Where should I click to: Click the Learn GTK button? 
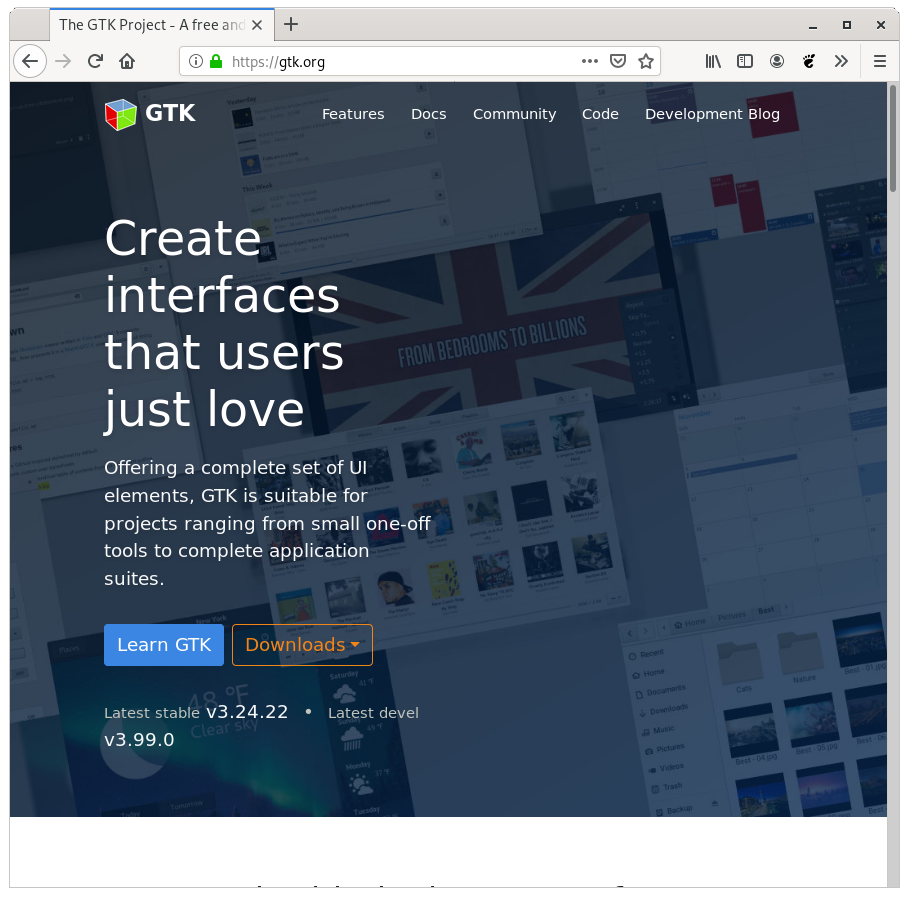tap(164, 645)
